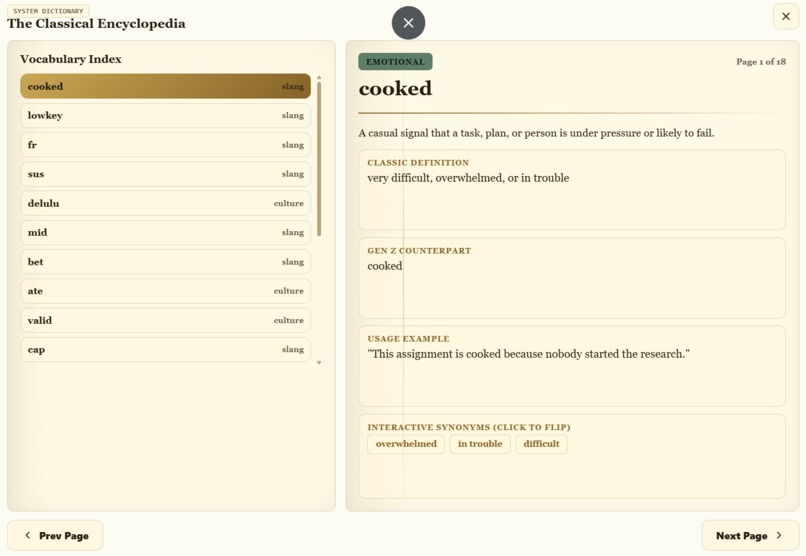Click the dark circular close icon

pos(408,23)
